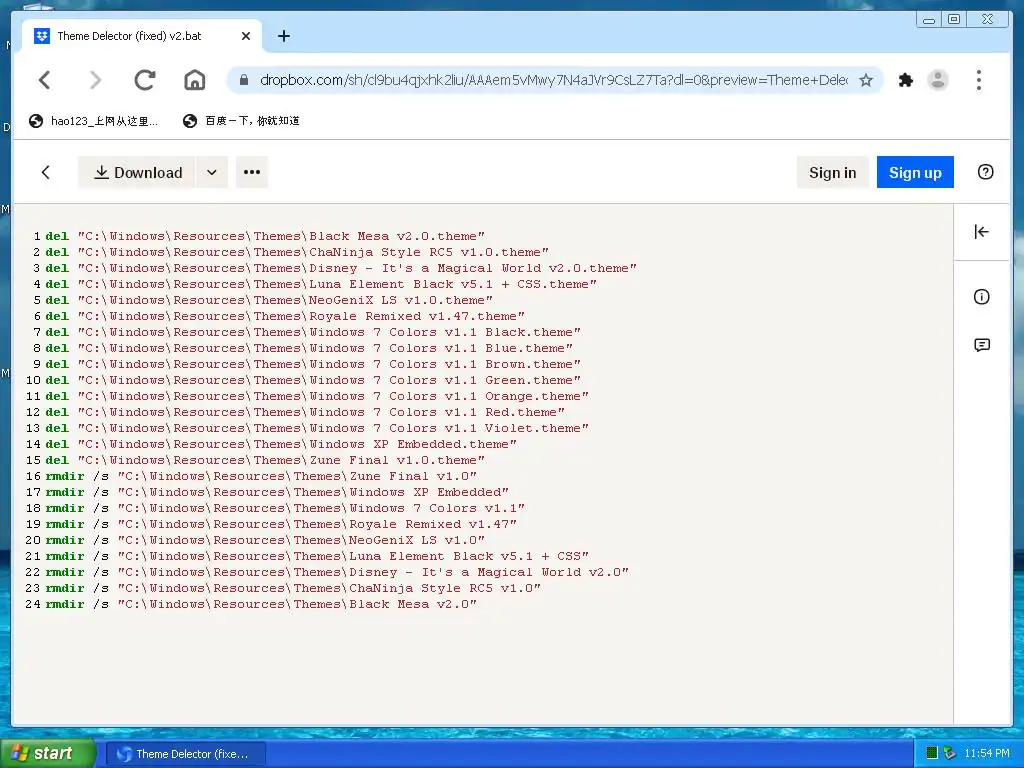This screenshot has width=1024, height=768.
Task: Click line 22 rmdir Disney Magical World v2.0
Action: click(x=336, y=572)
